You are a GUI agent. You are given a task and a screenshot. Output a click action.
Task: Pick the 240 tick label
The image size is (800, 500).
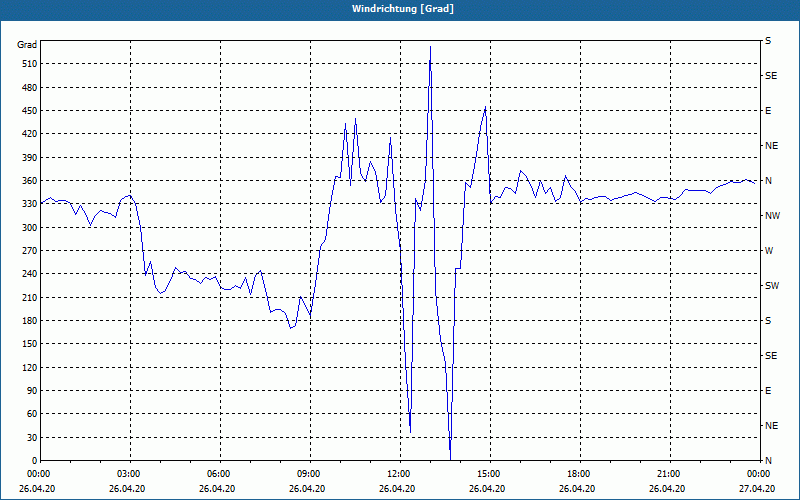tap(29, 274)
